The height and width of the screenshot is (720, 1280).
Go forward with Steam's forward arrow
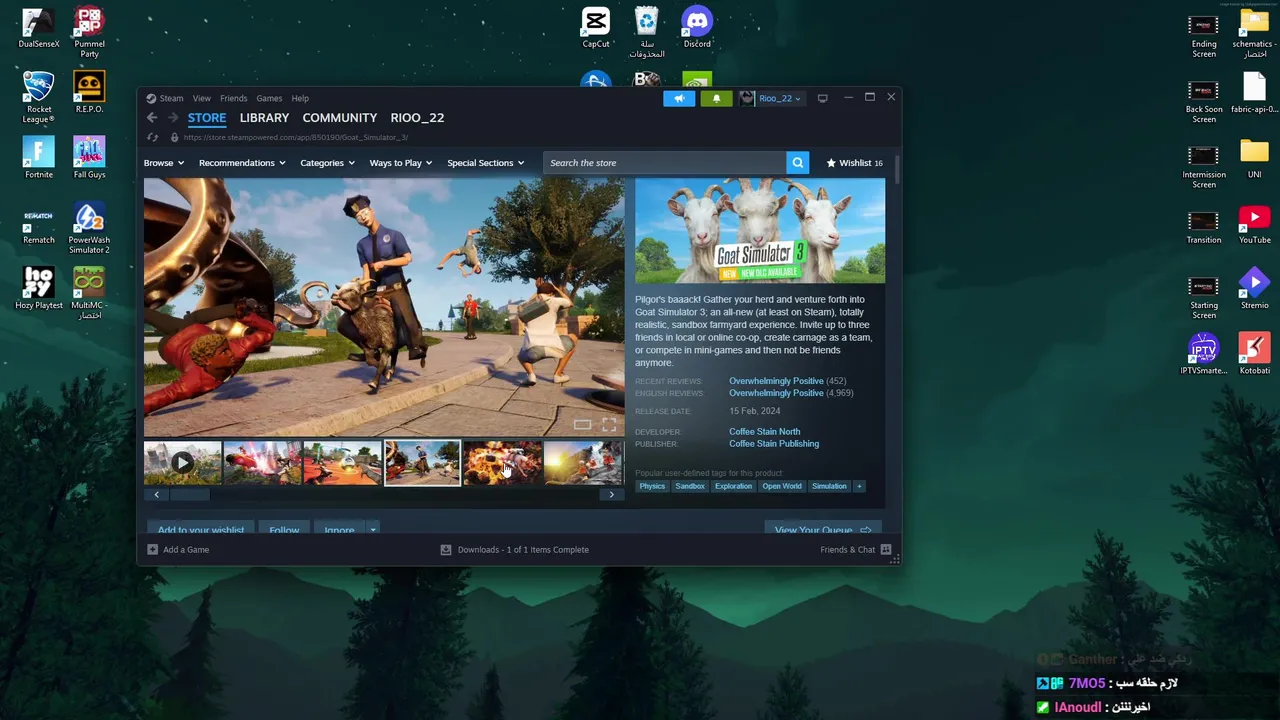[172, 118]
